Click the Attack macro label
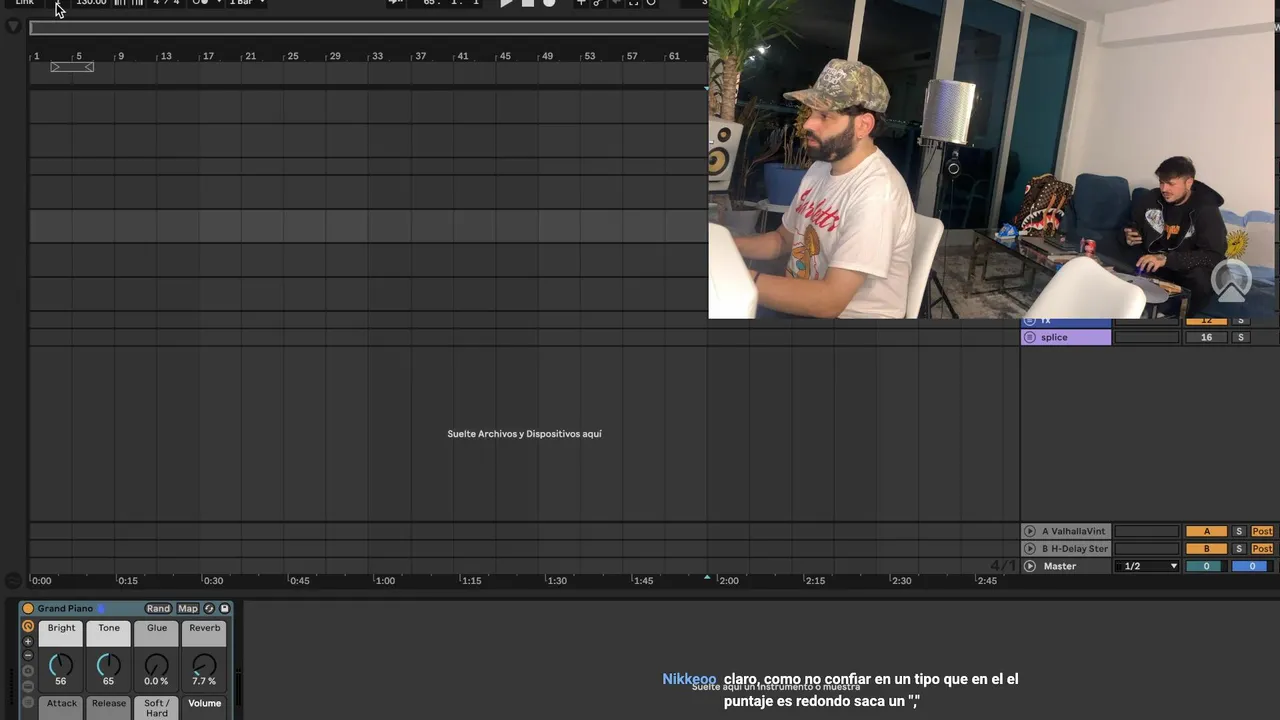 click(x=61, y=704)
